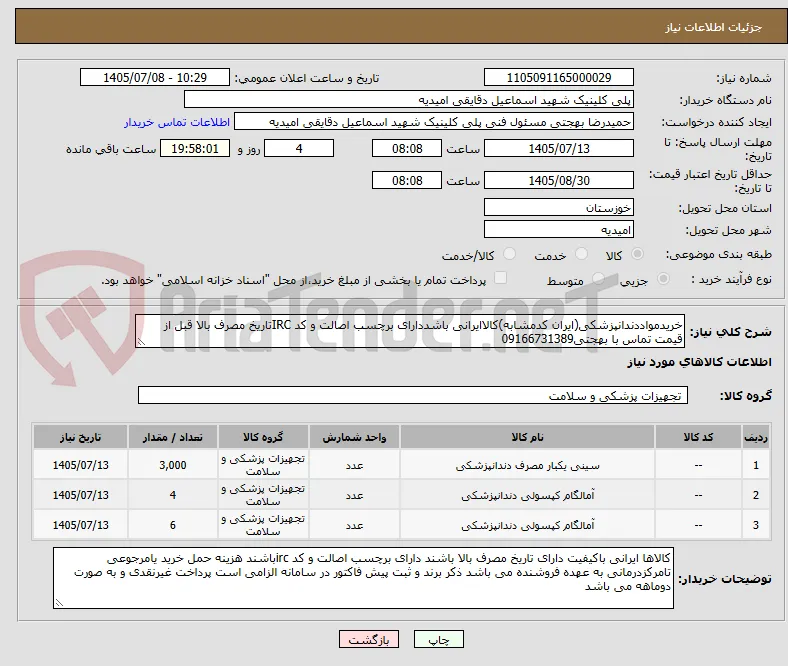This screenshot has width=788, height=666.
Task: Select the خدمت radio button
Action: [581, 254]
